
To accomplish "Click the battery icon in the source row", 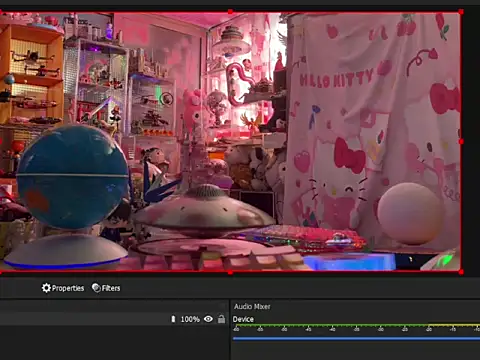I will coord(173,319).
